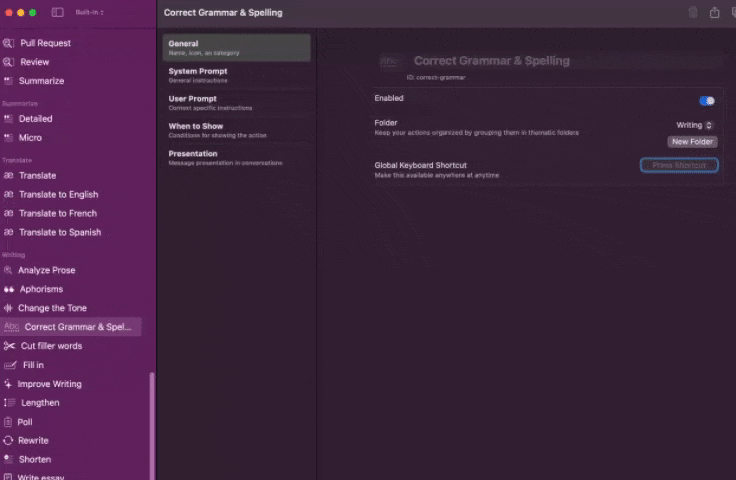Image resolution: width=736 pixels, height=480 pixels.
Task: Select the Rewrite action
Action: pos(33,441)
